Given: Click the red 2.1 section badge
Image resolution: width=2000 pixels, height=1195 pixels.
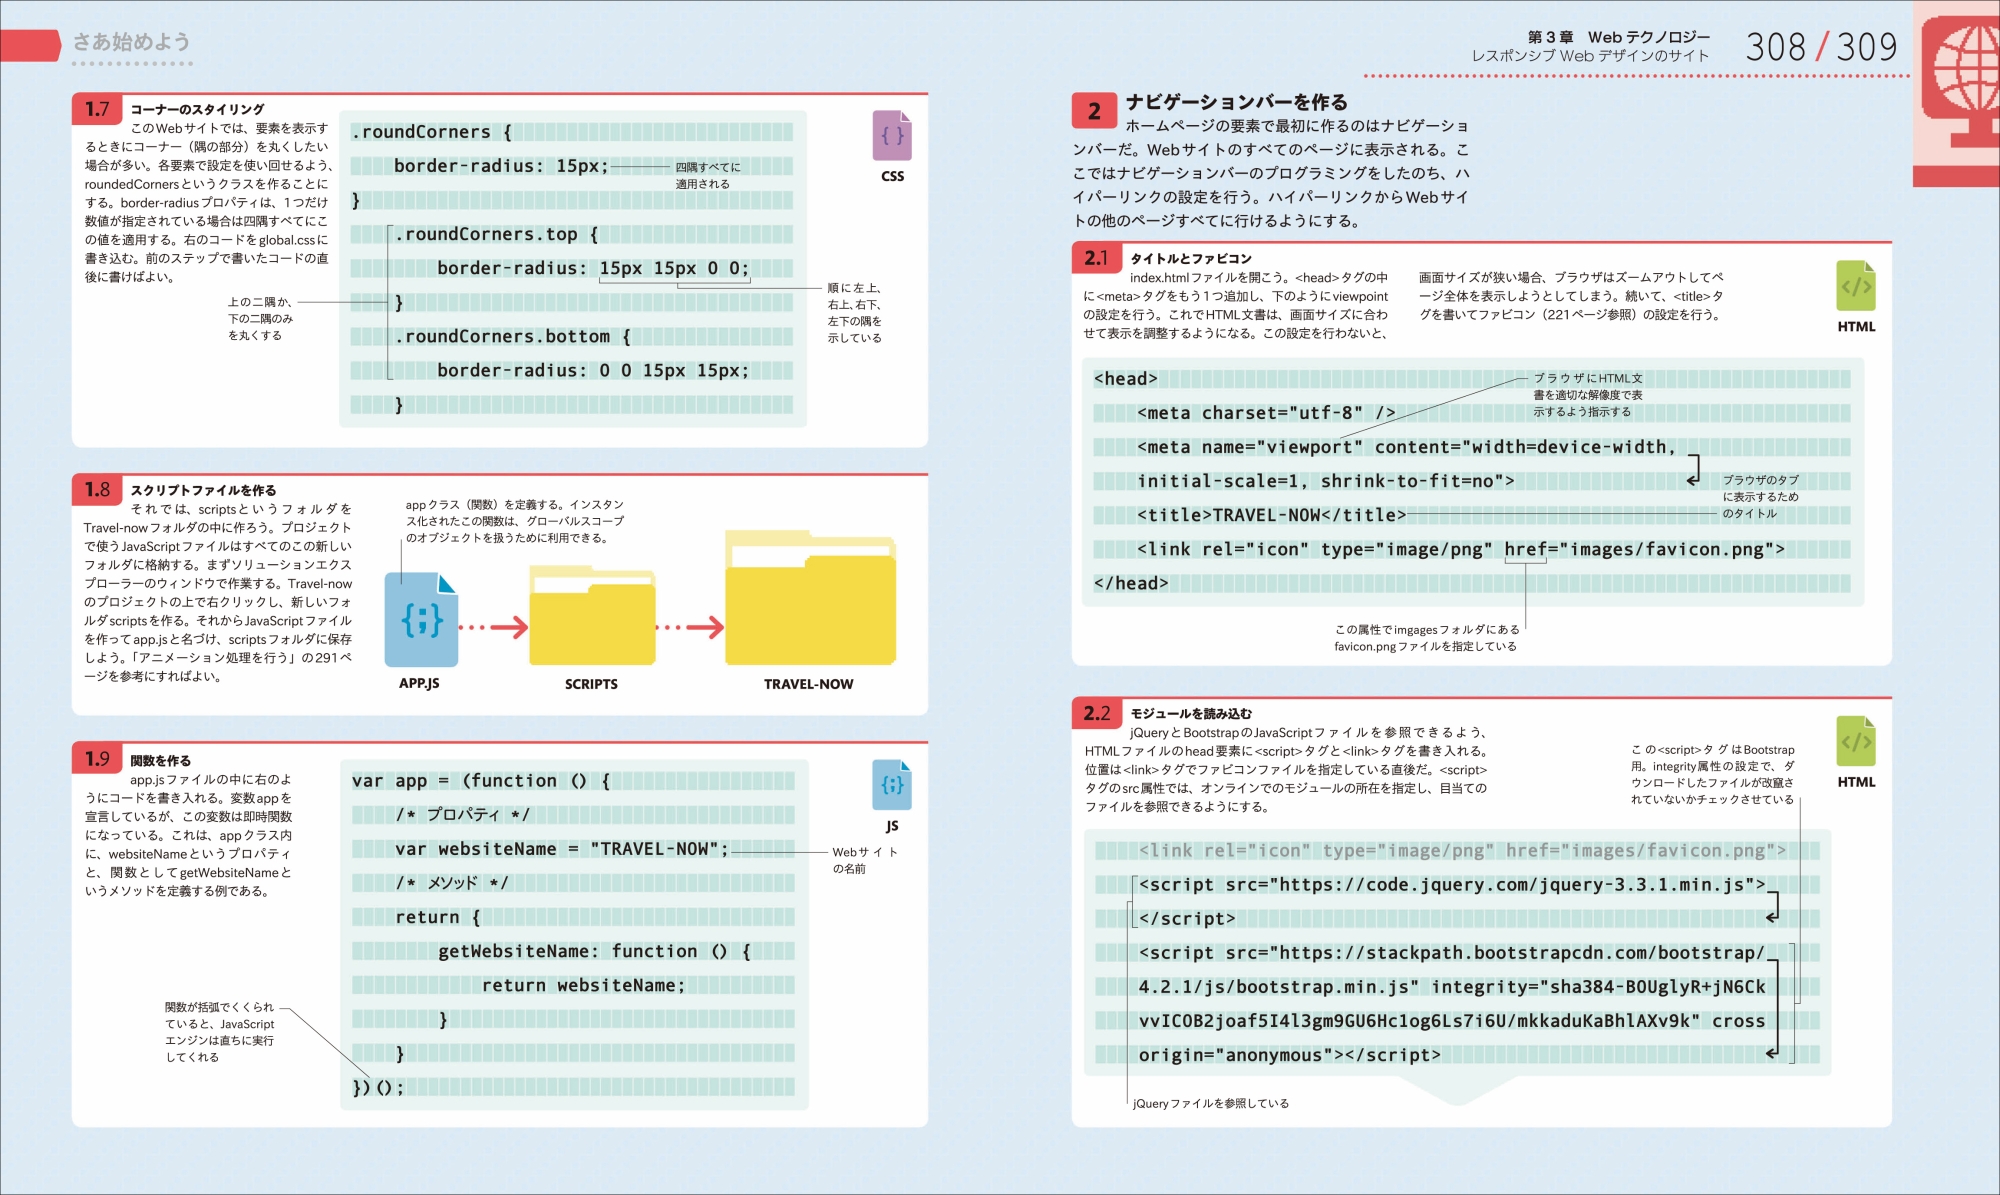Looking at the screenshot, I should coord(1097,258).
